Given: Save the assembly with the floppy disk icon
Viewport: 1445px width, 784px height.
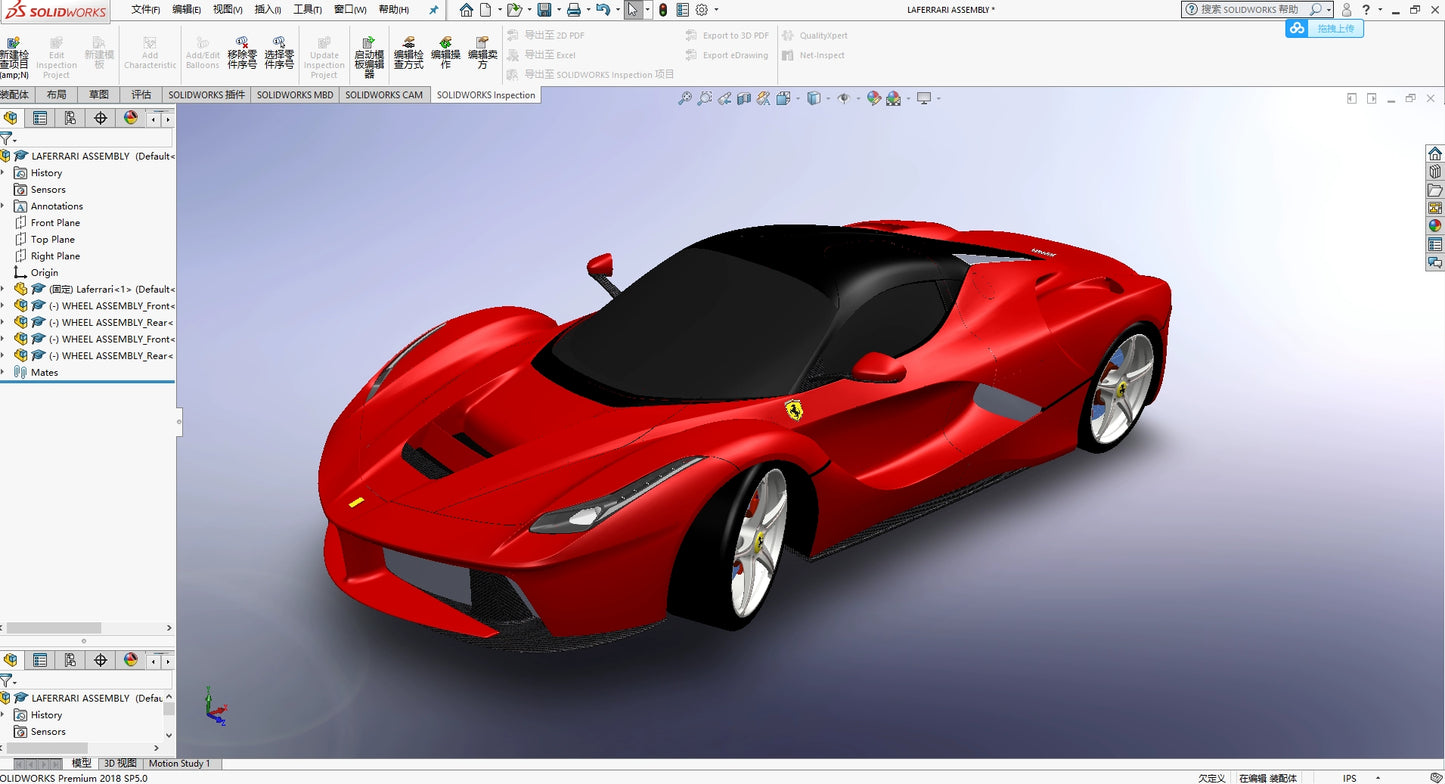Looking at the screenshot, I should pyautogui.click(x=544, y=10).
